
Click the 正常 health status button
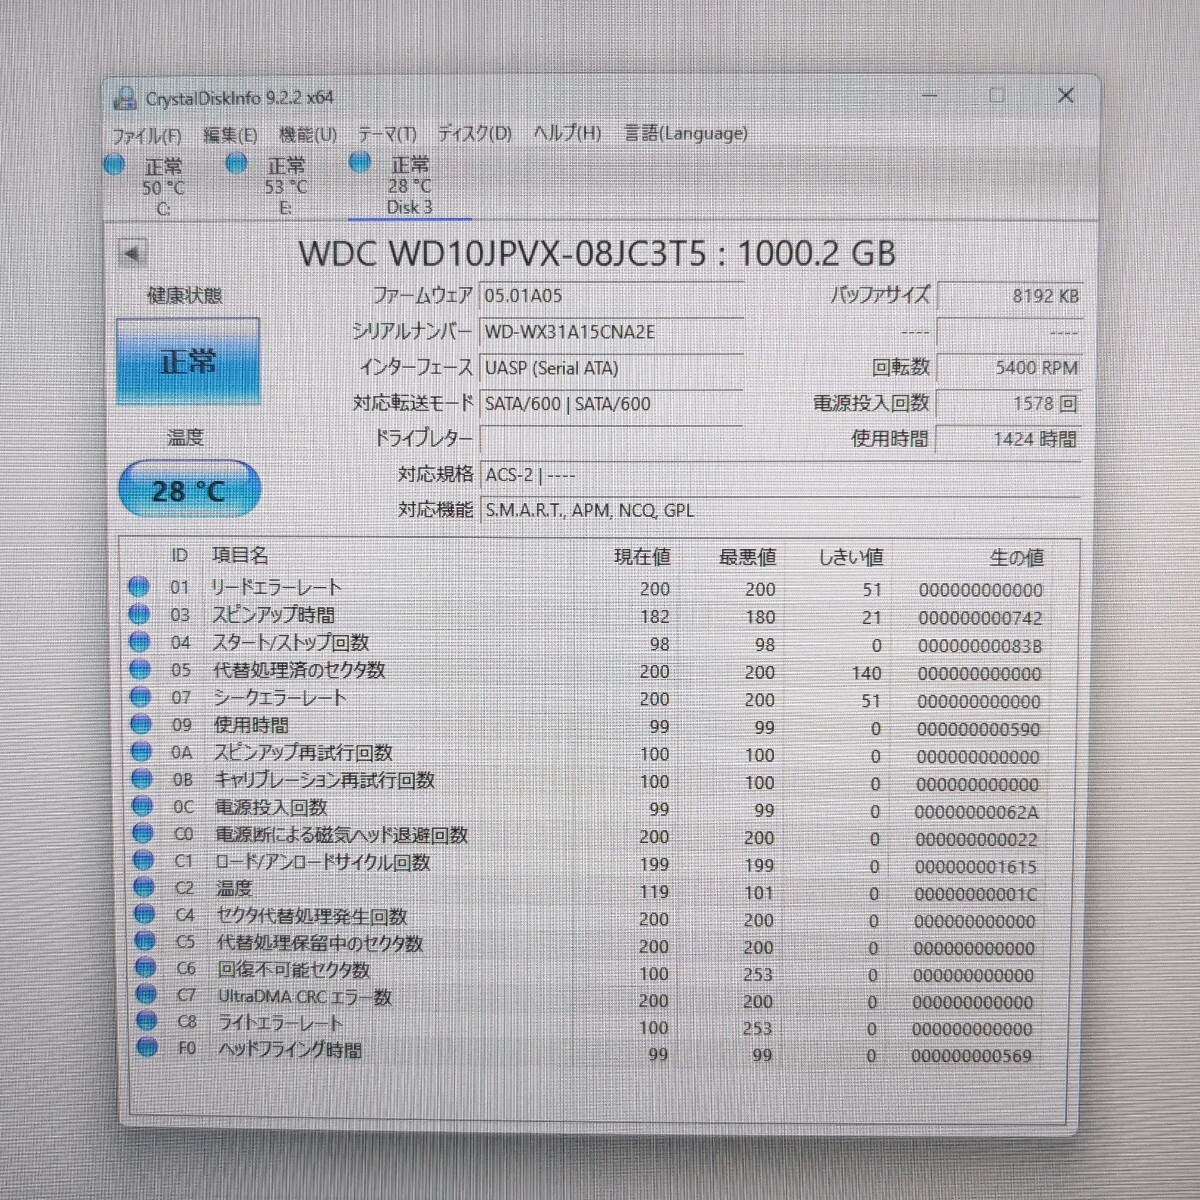pyautogui.click(x=188, y=361)
